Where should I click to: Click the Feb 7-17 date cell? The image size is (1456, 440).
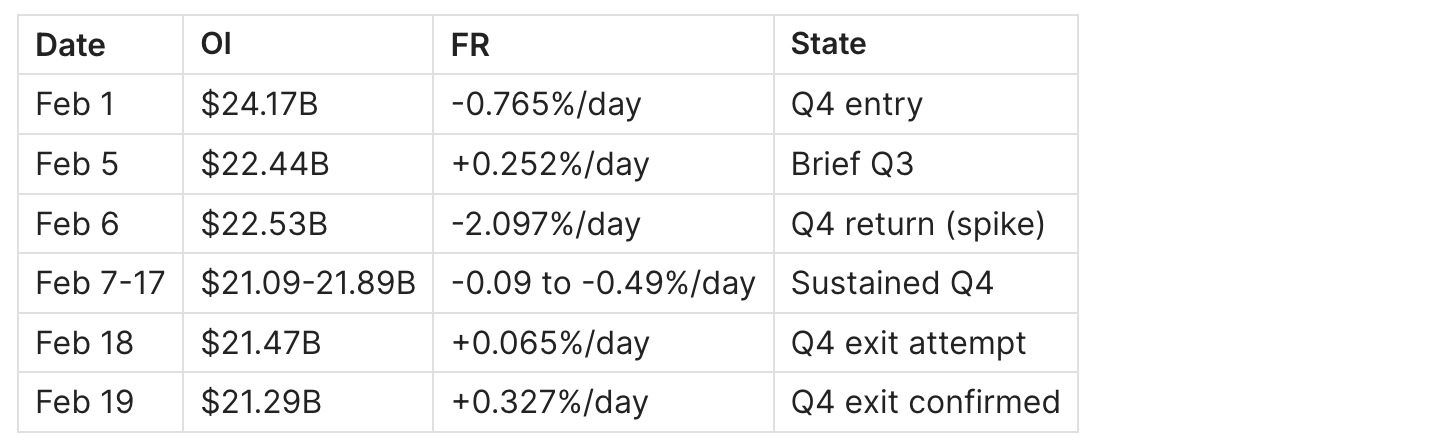[x=100, y=283]
